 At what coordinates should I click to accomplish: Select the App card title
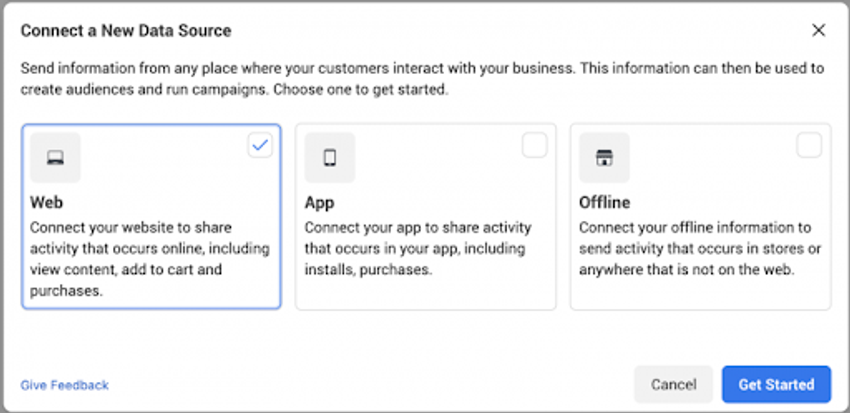[x=319, y=202]
